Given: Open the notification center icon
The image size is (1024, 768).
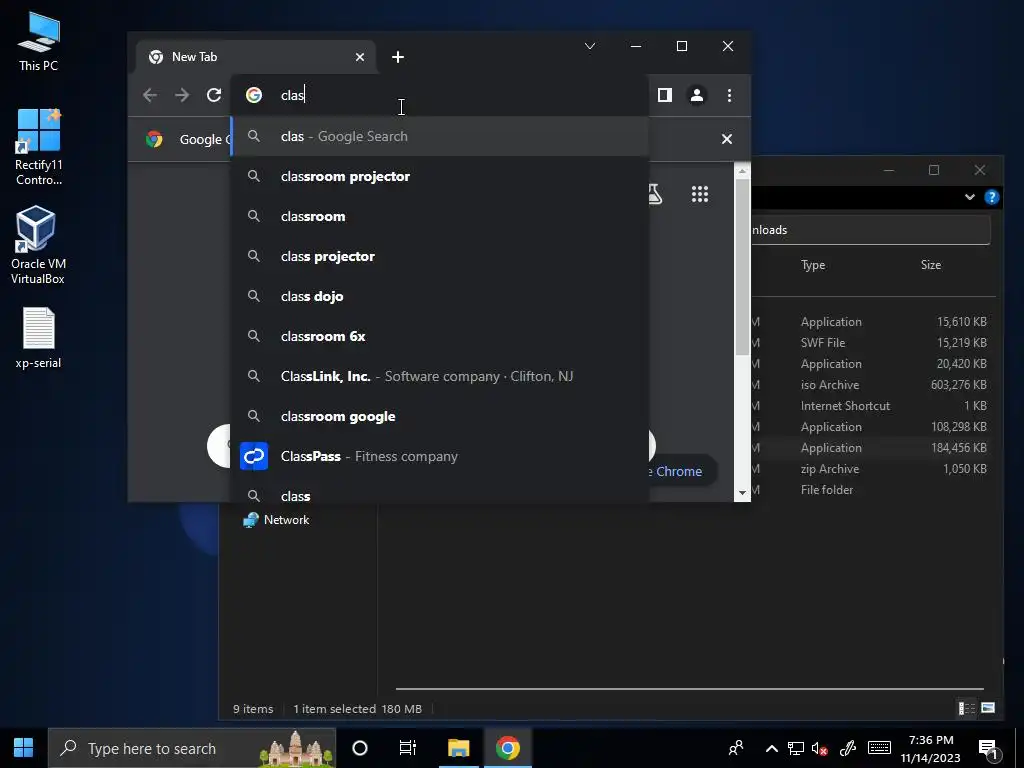Looking at the screenshot, I should [x=989, y=749].
